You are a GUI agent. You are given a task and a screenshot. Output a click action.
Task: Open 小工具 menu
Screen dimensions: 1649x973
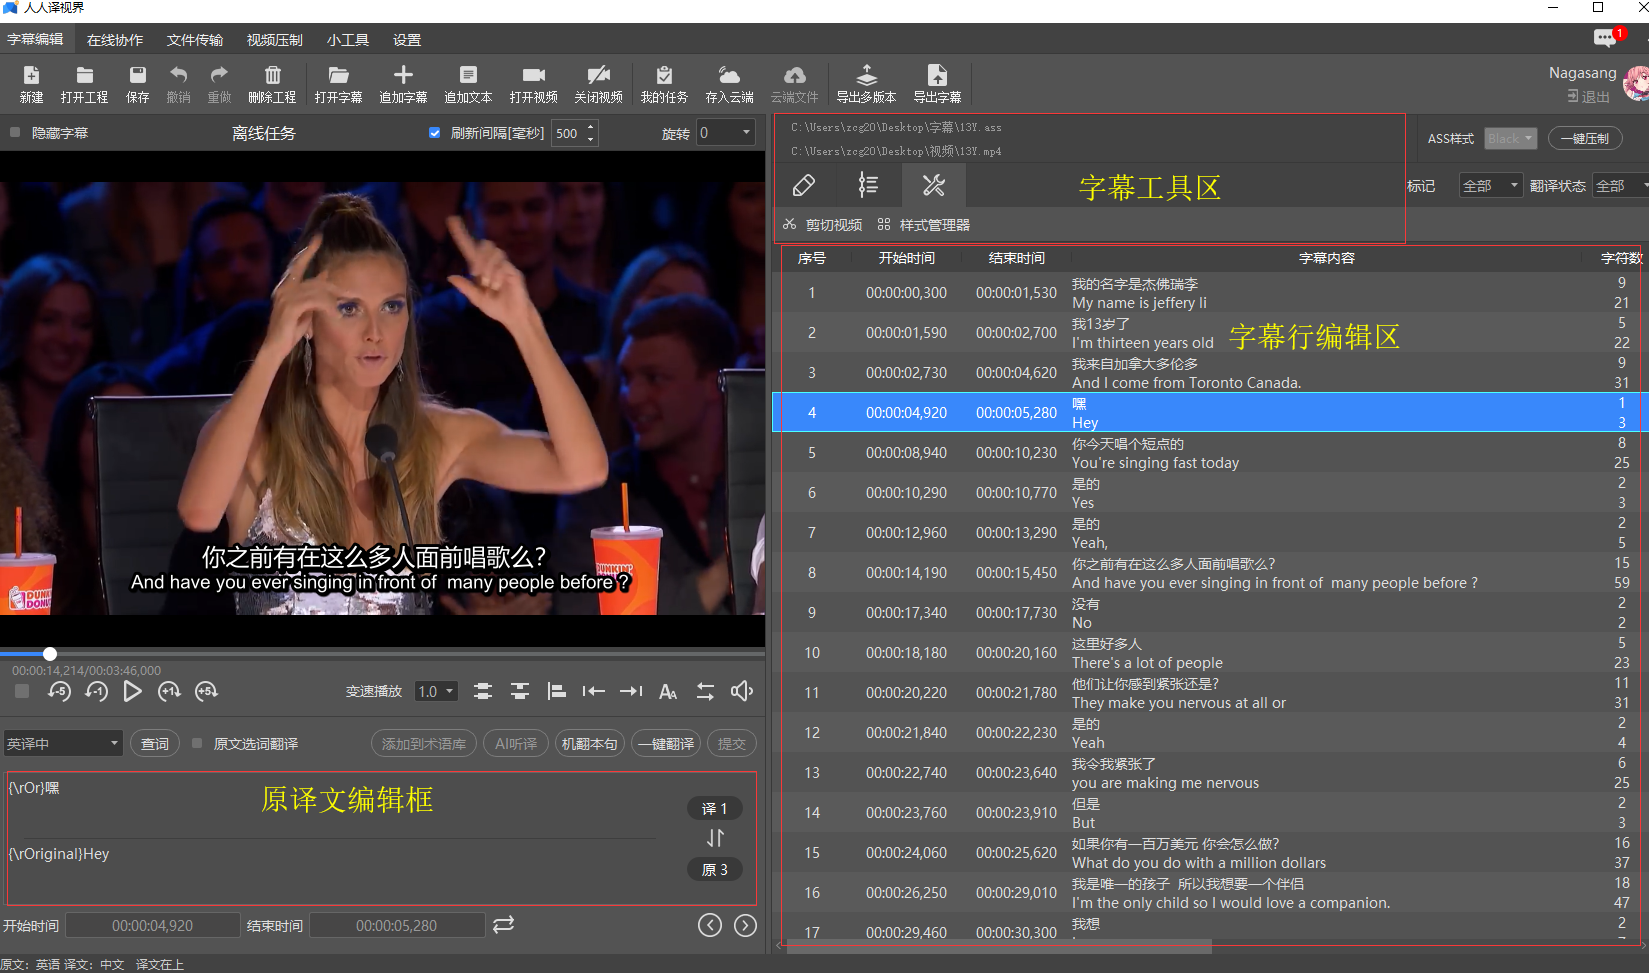tap(348, 39)
